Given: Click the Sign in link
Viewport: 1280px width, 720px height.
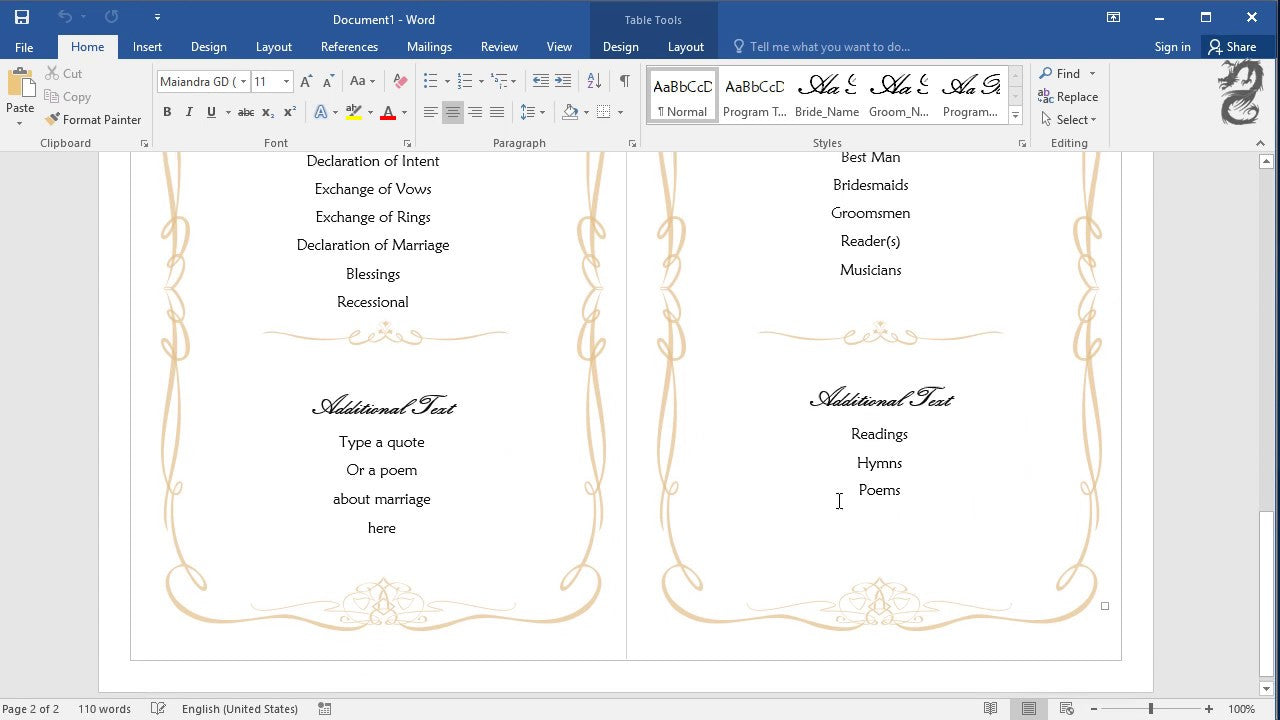Looking at the screenshot, I should coord(1172,46).
